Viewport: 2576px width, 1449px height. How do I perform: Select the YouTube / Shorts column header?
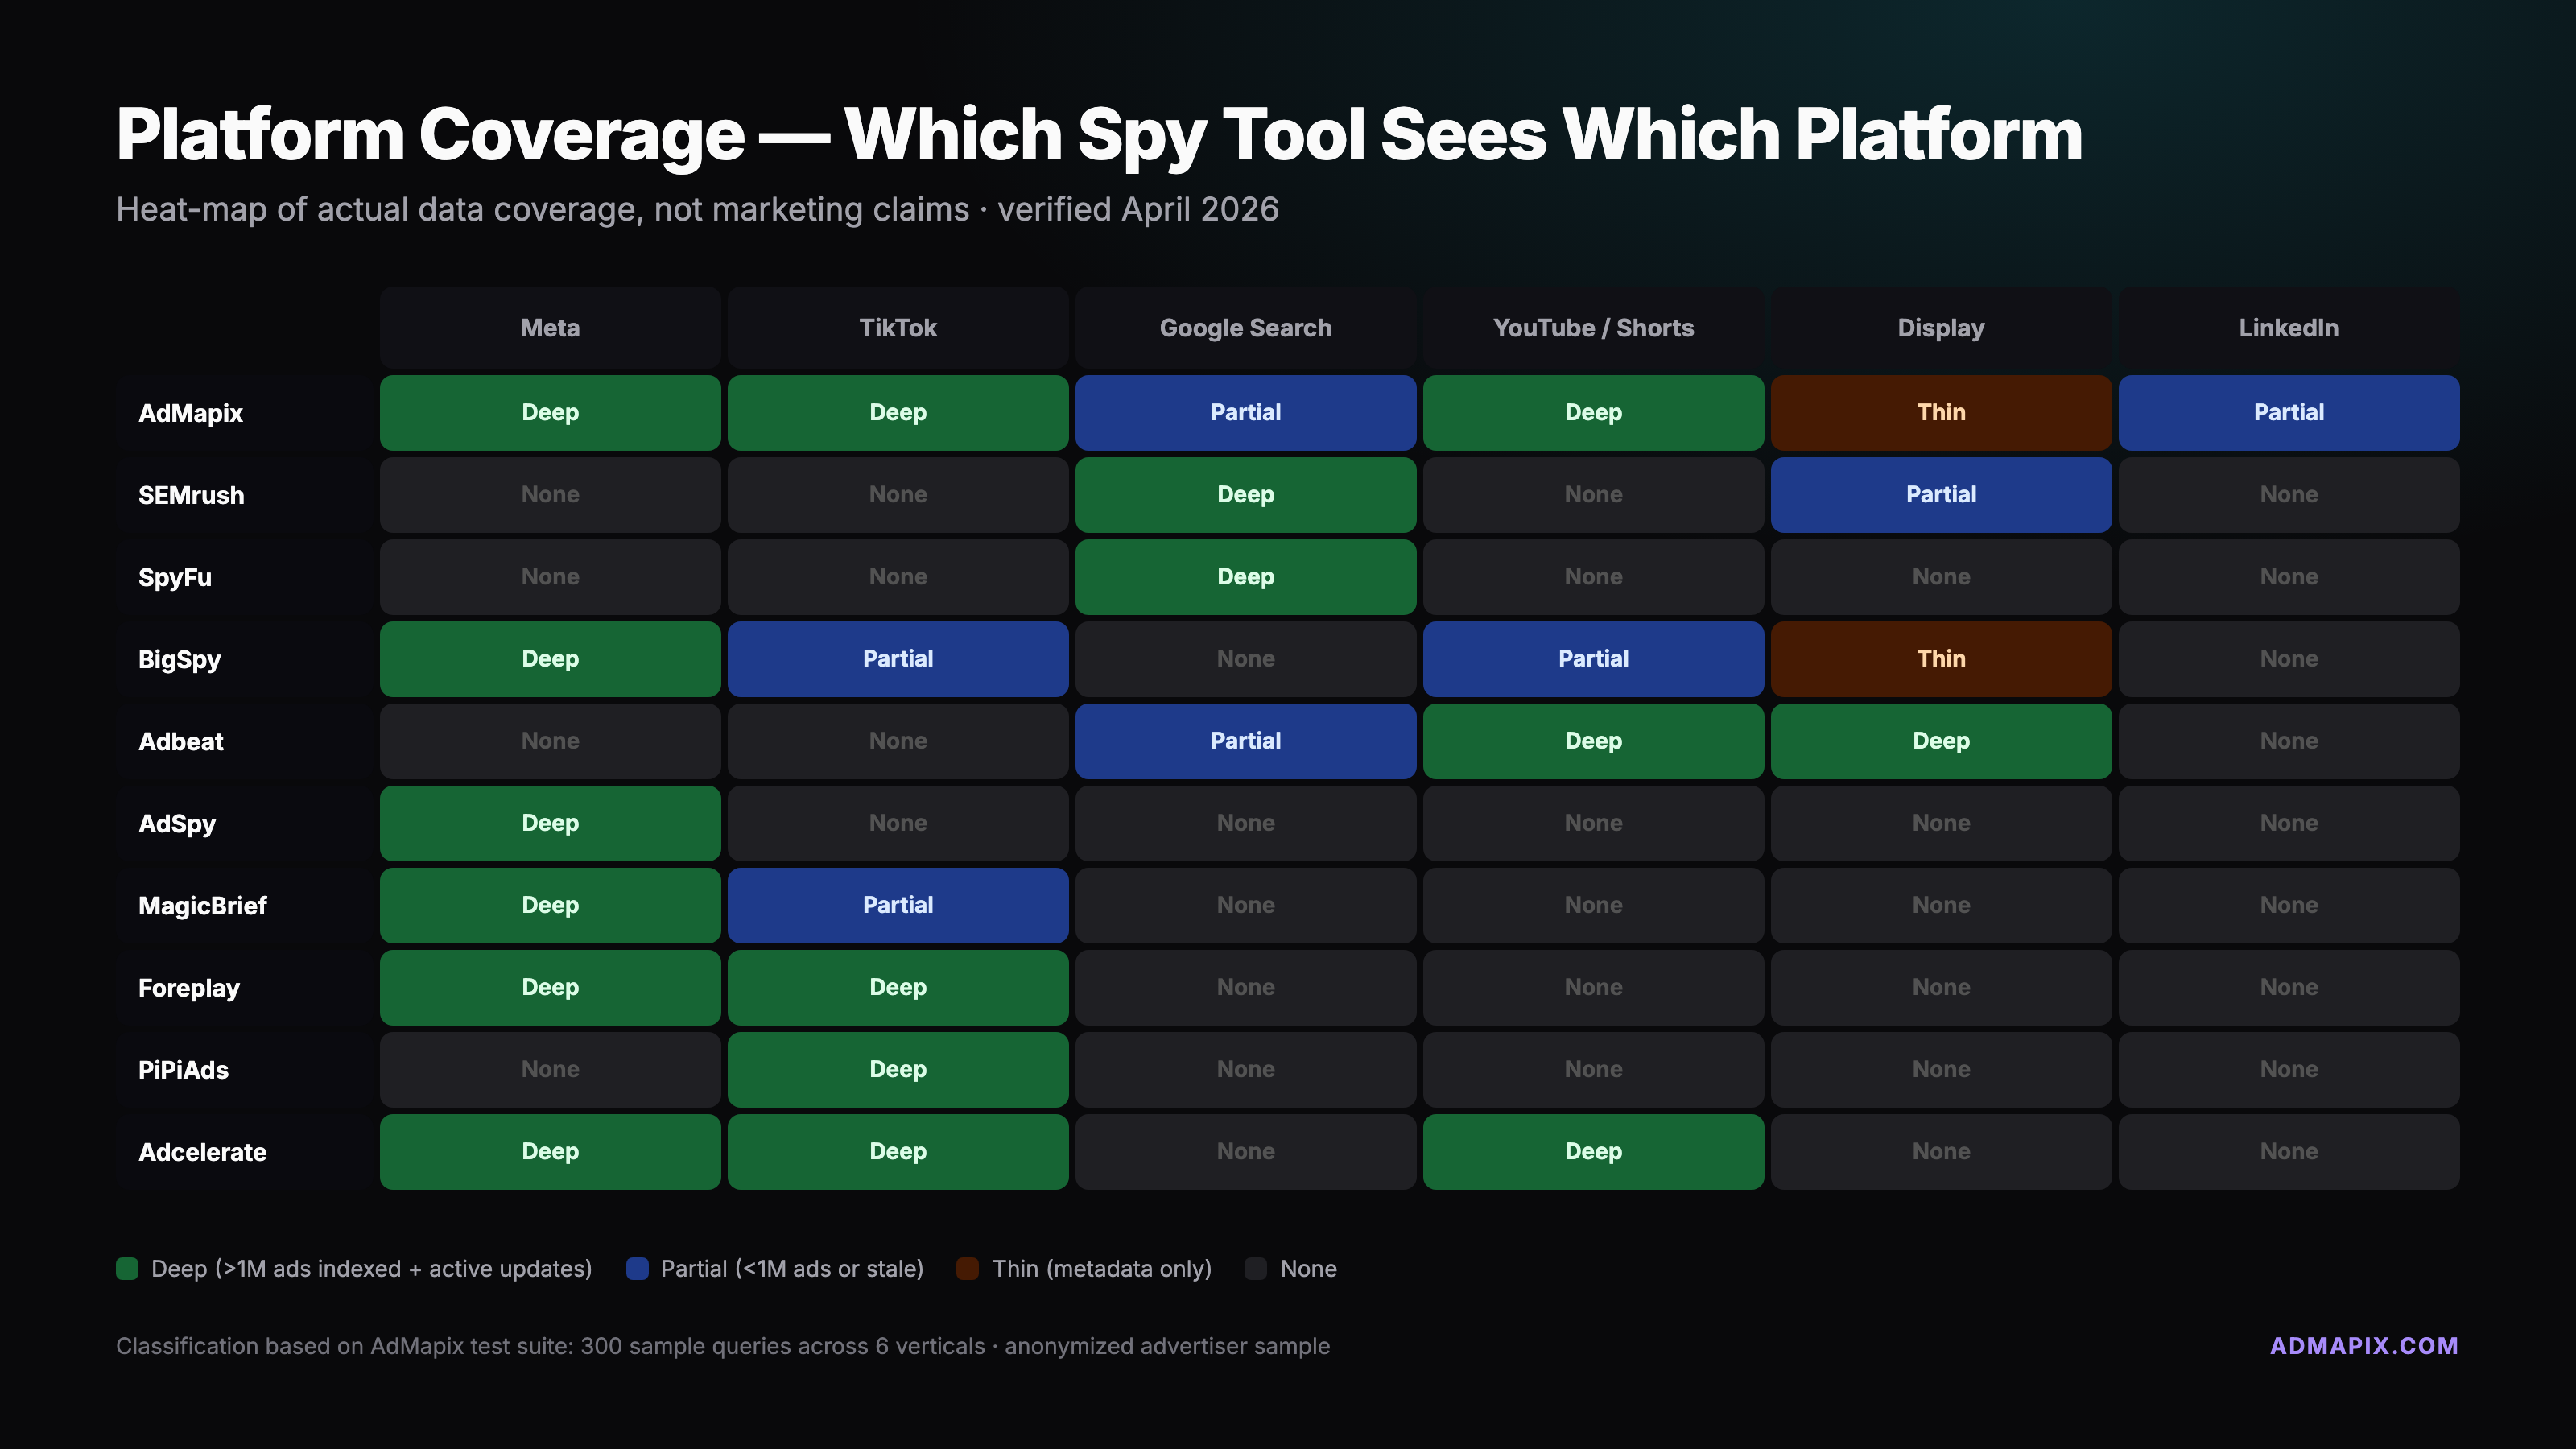tap(1593, 328)
